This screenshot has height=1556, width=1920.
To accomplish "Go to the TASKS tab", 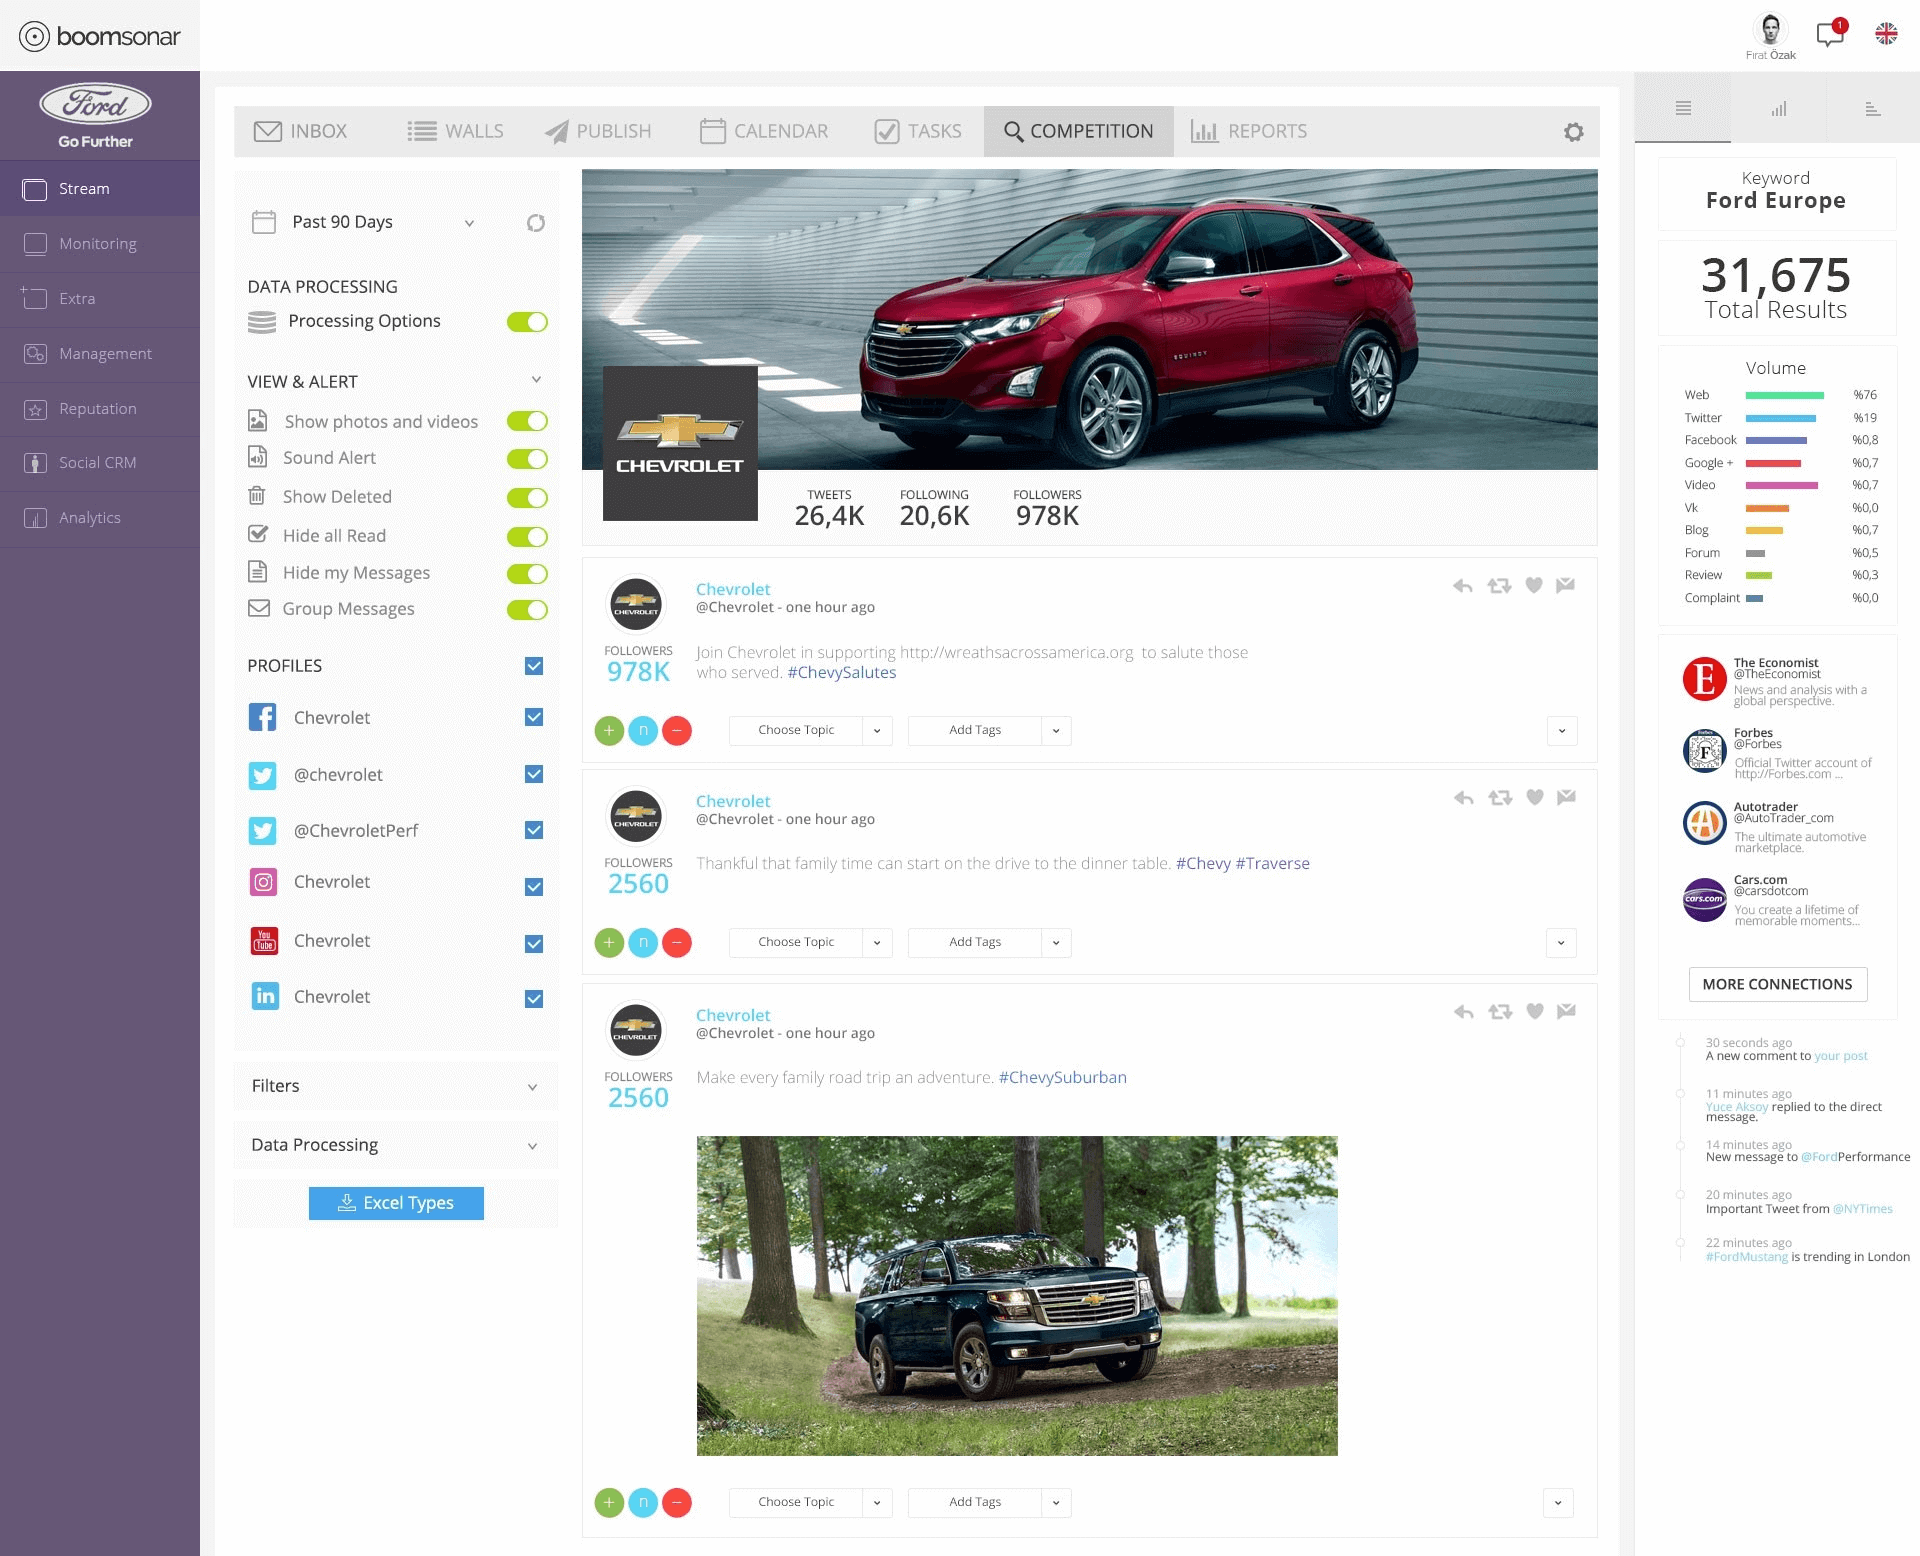I will pos(918,132).
